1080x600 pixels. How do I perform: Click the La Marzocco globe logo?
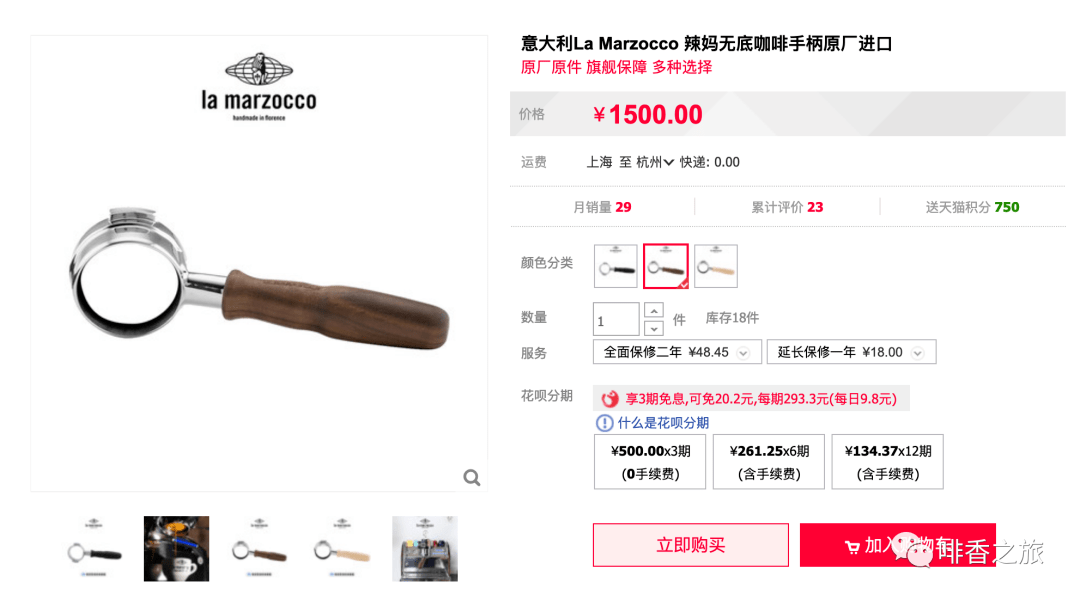[259, 70]
